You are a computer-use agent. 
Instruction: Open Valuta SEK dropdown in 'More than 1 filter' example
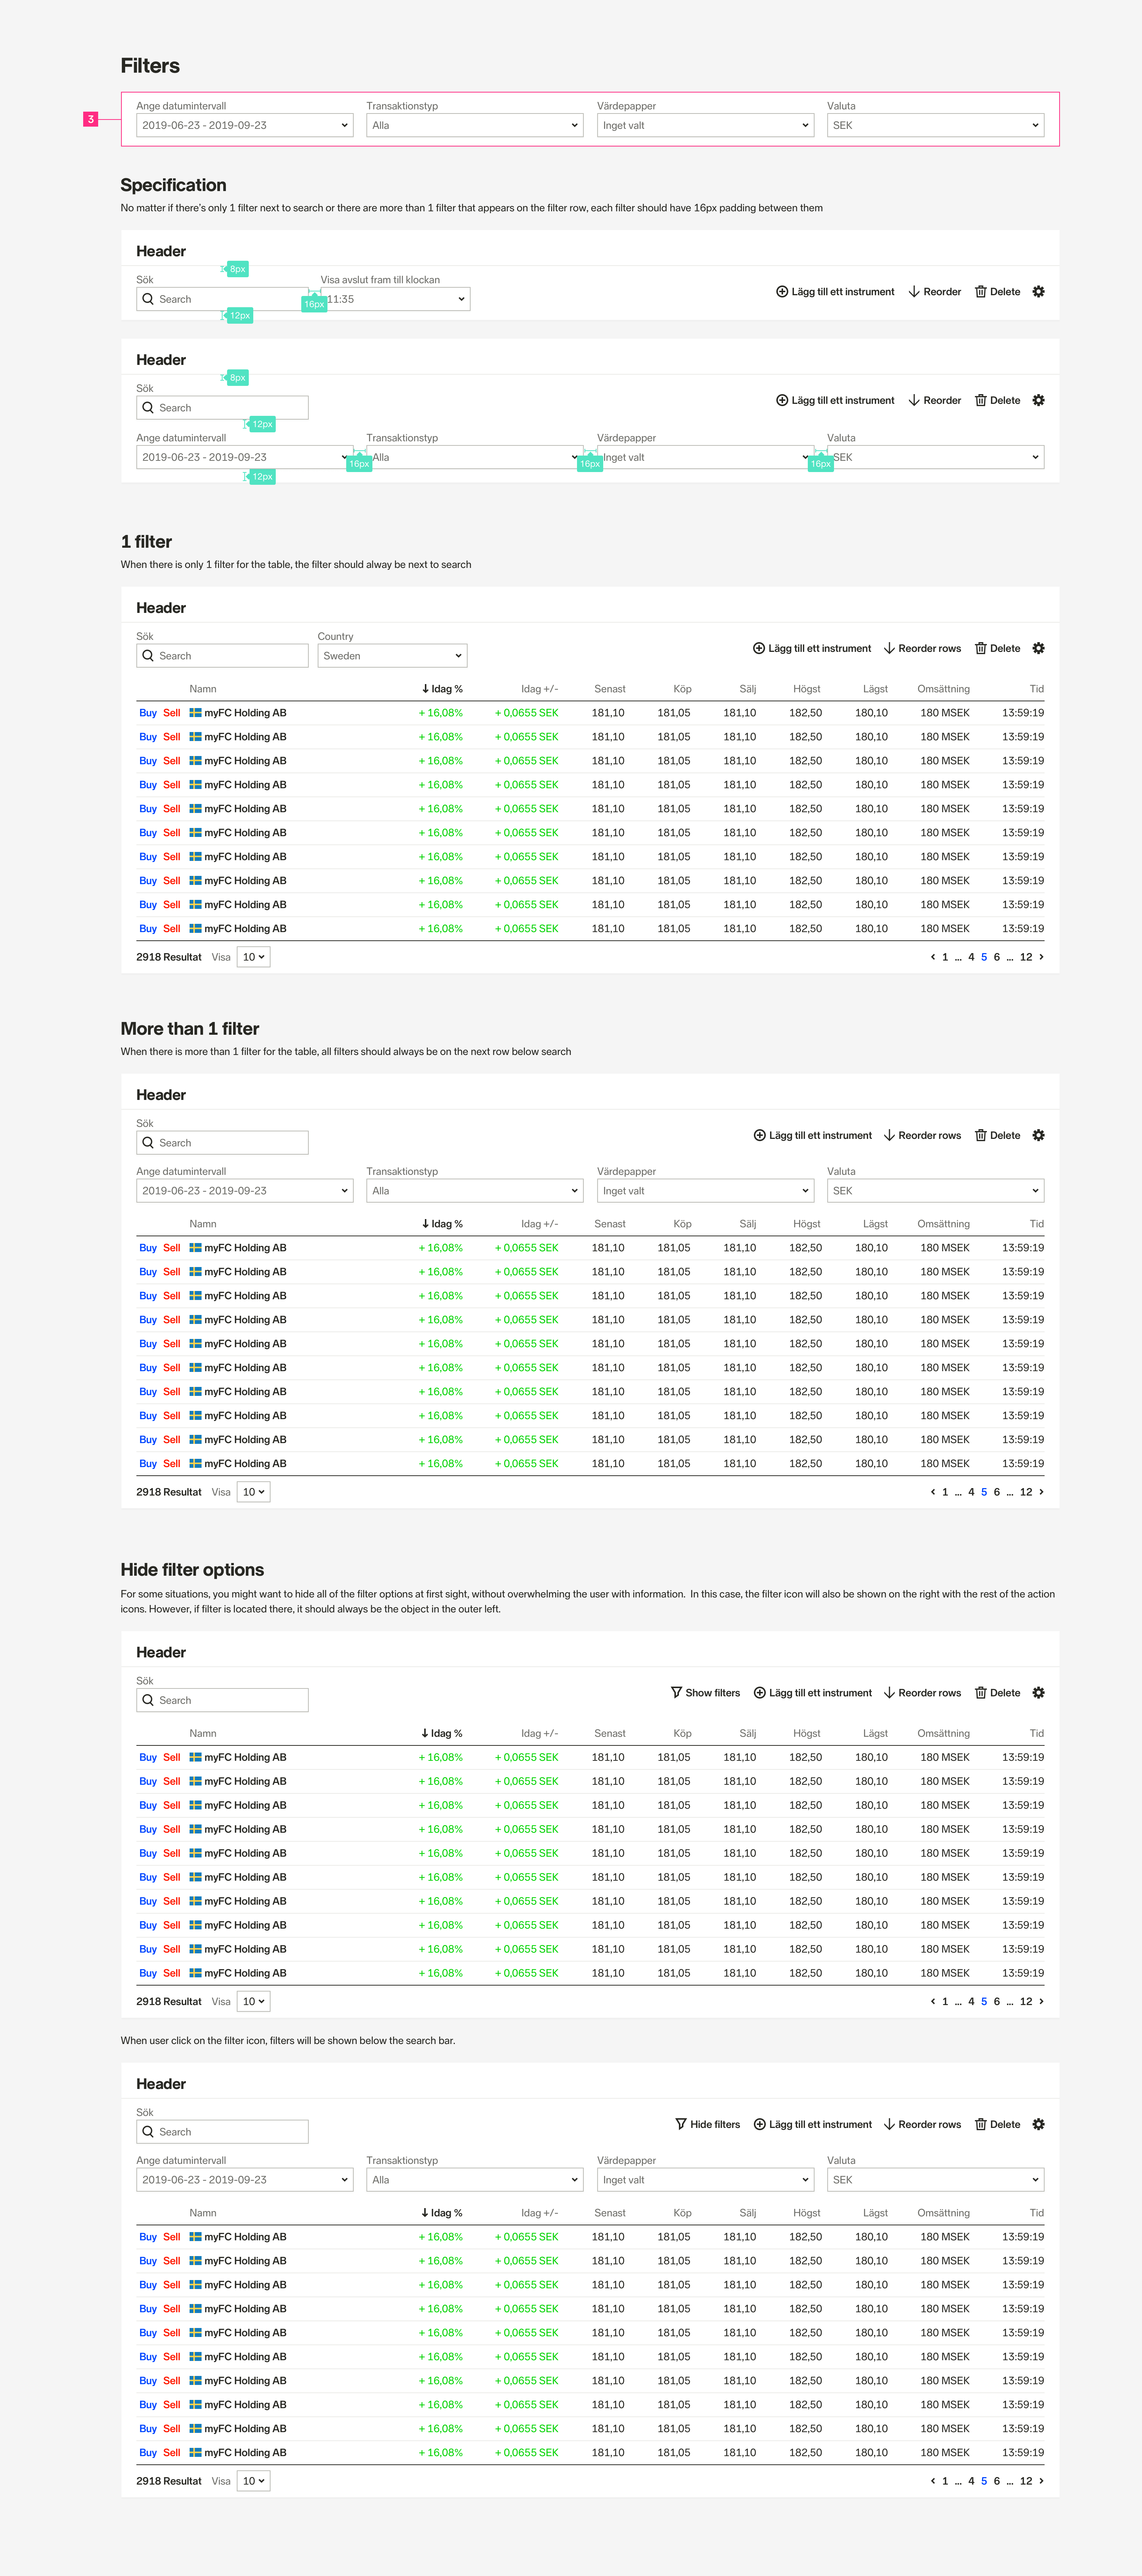(x=935, y=1191)
